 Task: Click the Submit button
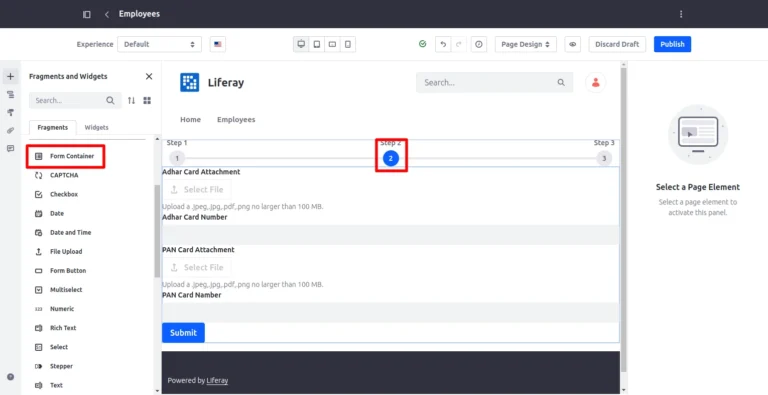[x=183, y=333]
